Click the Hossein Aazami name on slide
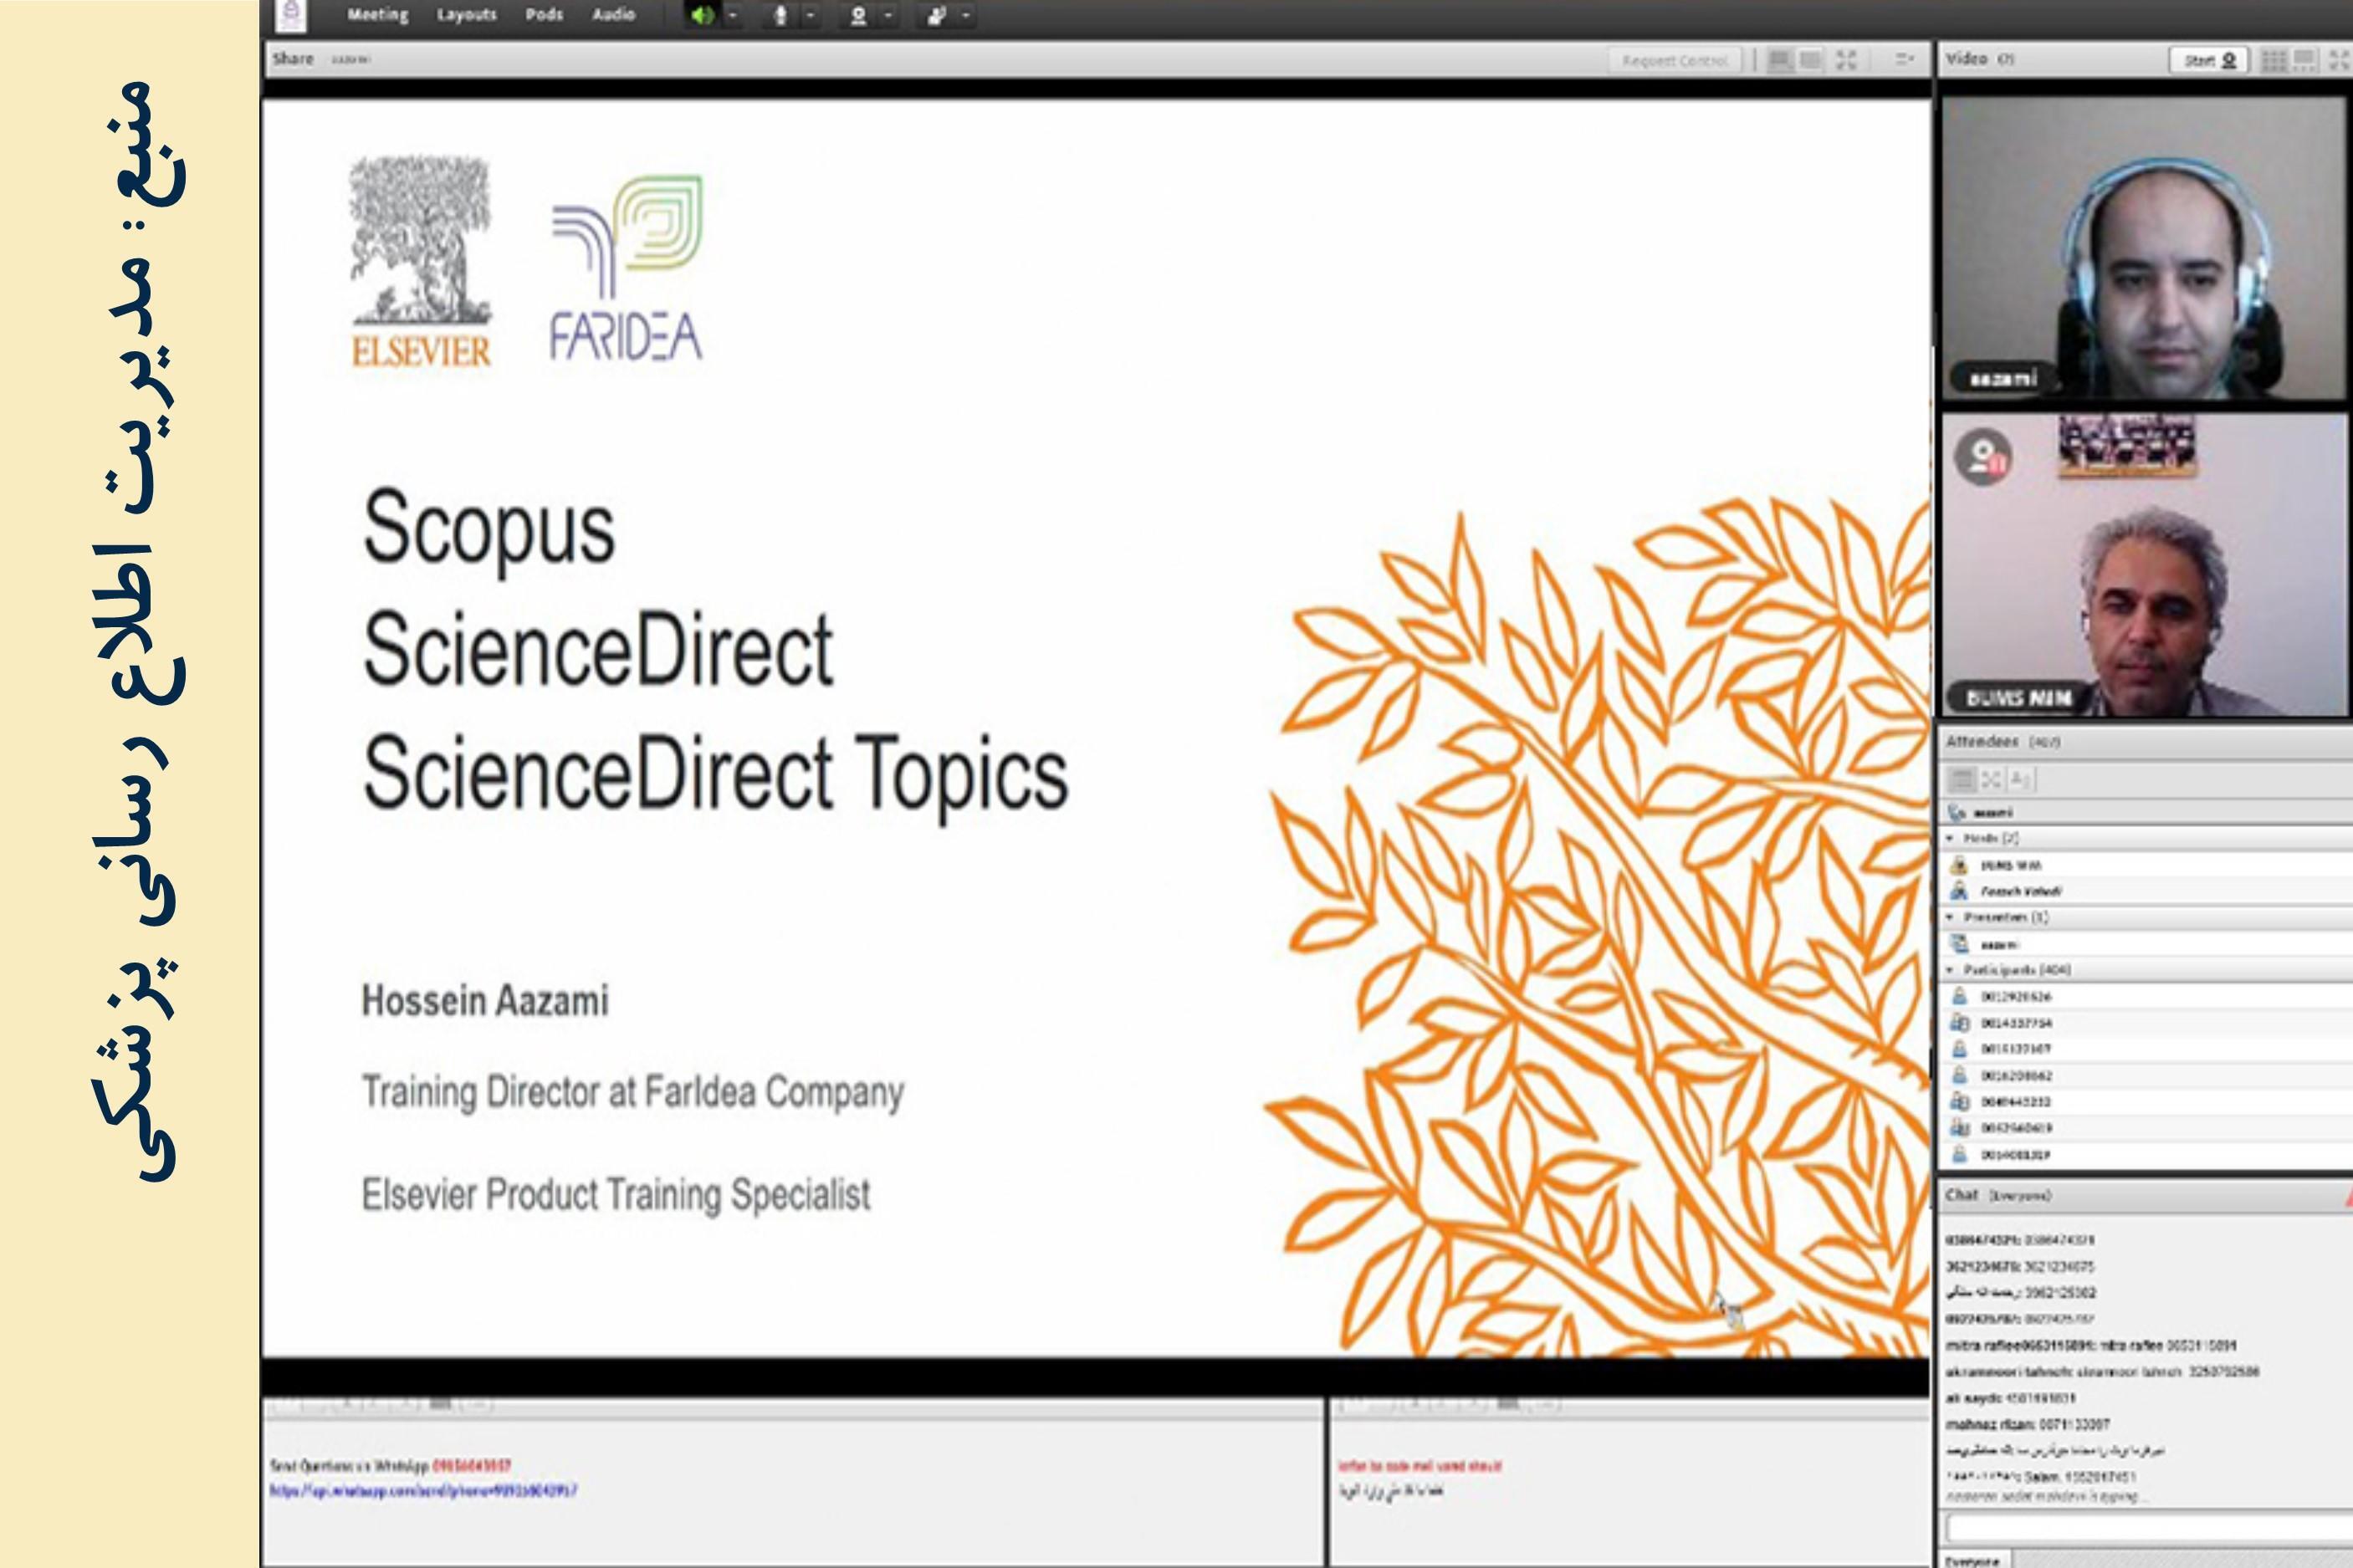This screenshot has height=1568, width=2353. (485, 1000)
